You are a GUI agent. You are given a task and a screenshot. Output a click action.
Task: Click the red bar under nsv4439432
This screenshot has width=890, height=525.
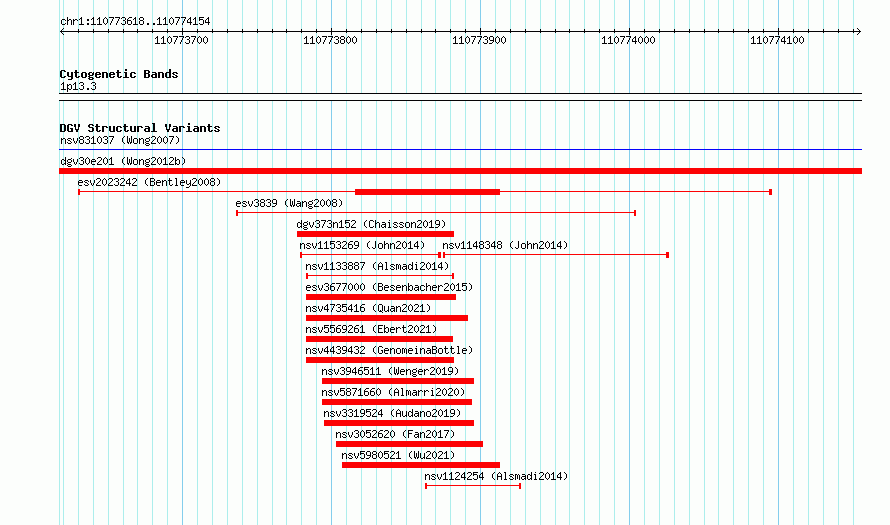click(x=380, y=360)
